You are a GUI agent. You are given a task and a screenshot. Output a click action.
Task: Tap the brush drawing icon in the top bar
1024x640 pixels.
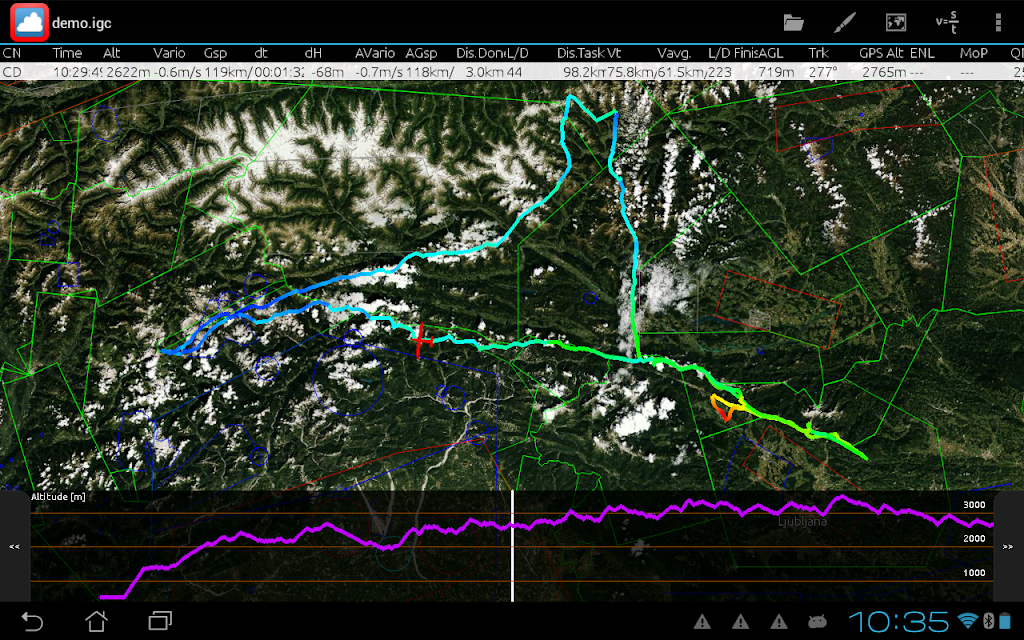[844, 23]
